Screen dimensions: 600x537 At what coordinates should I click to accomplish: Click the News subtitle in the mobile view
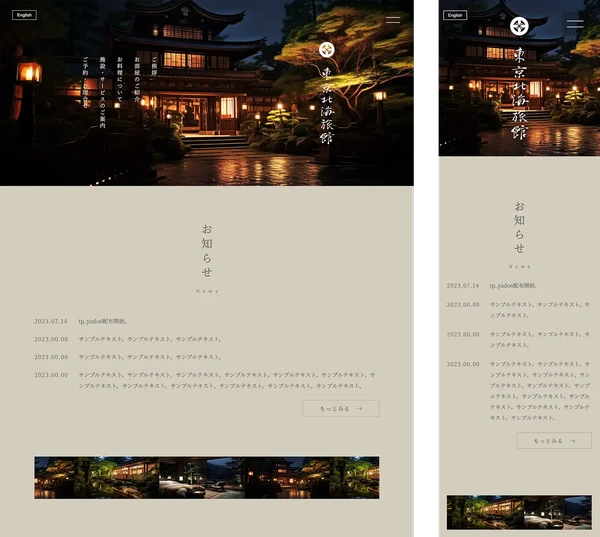tap(519, 266)
